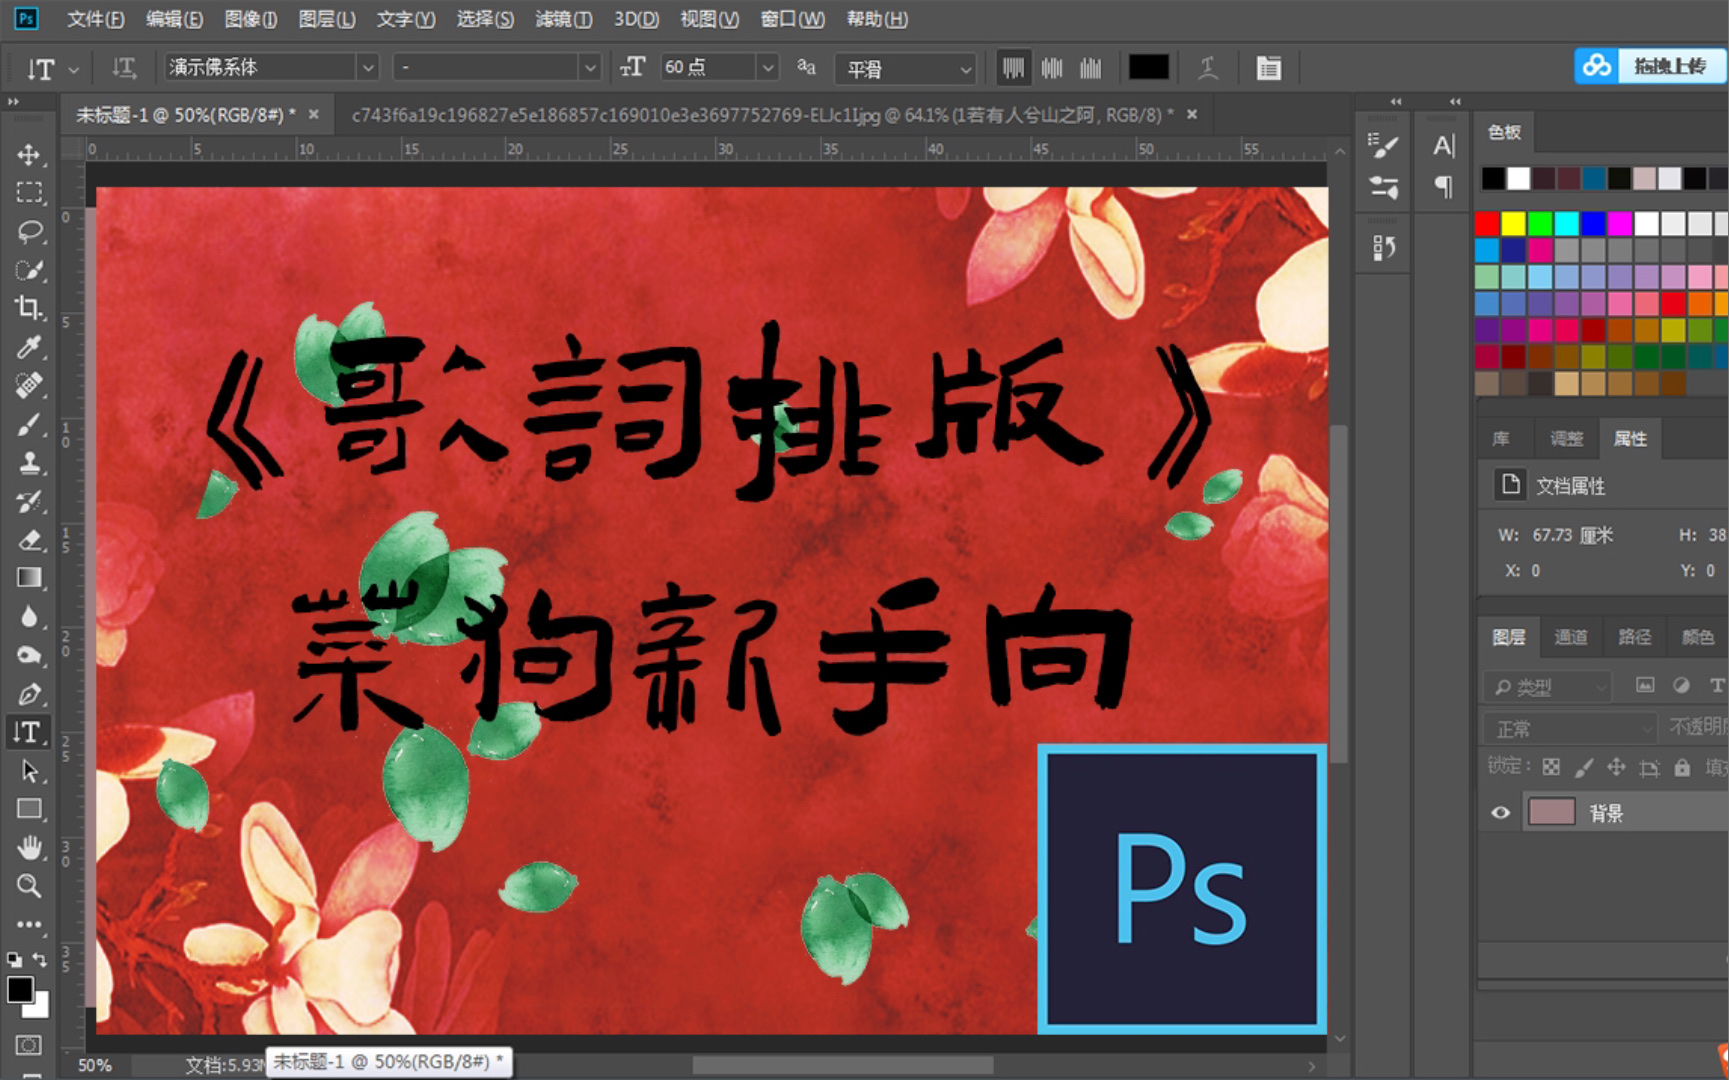The width and height of the screenshot is (1729, 1080).
Task: Open the blend mode dropdown 正常
Action: 1569,728
